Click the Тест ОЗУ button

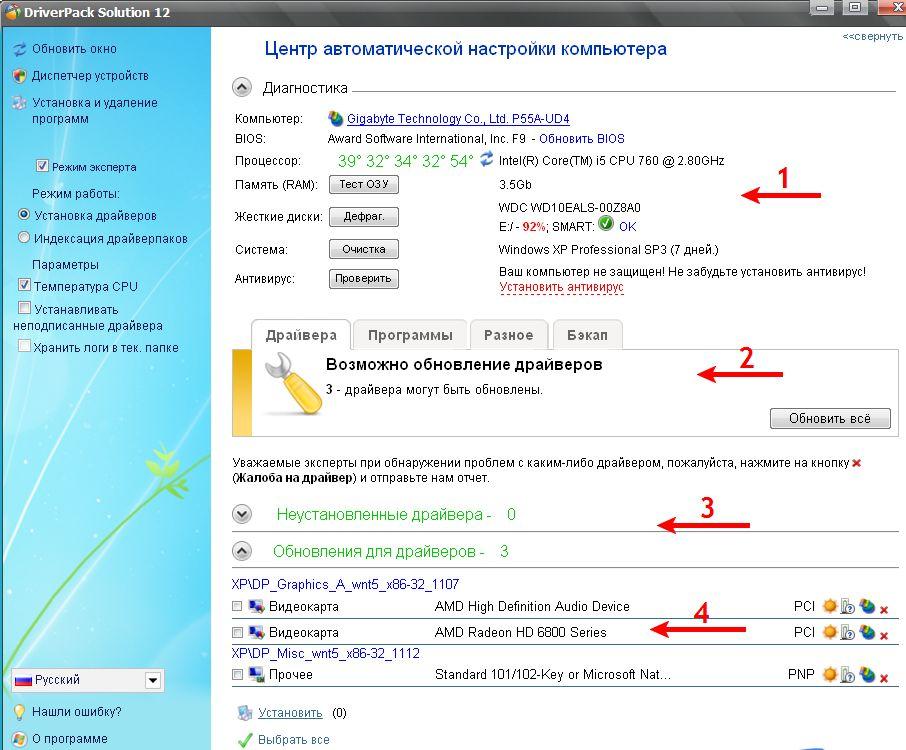pyautogui.click(x=364, y=184)
